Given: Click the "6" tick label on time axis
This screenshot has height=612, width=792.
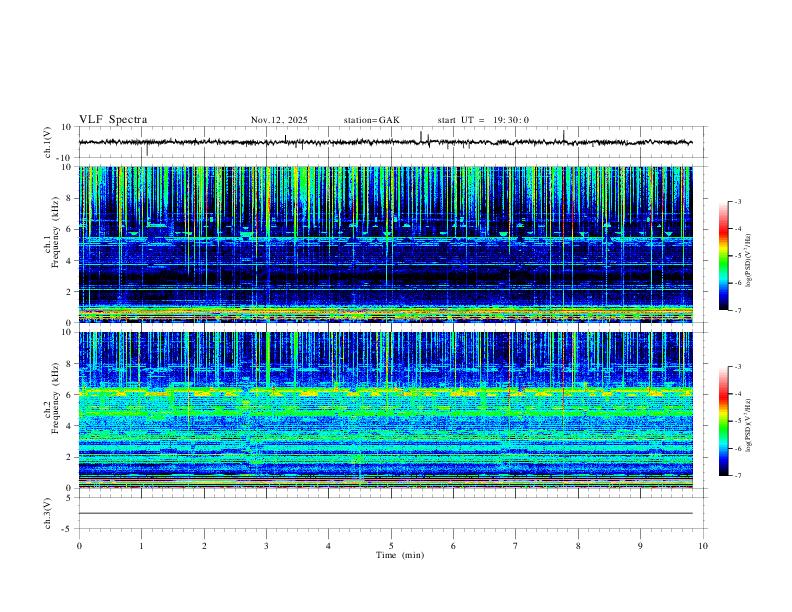Looking at the screenshot, I should point(453,546).
